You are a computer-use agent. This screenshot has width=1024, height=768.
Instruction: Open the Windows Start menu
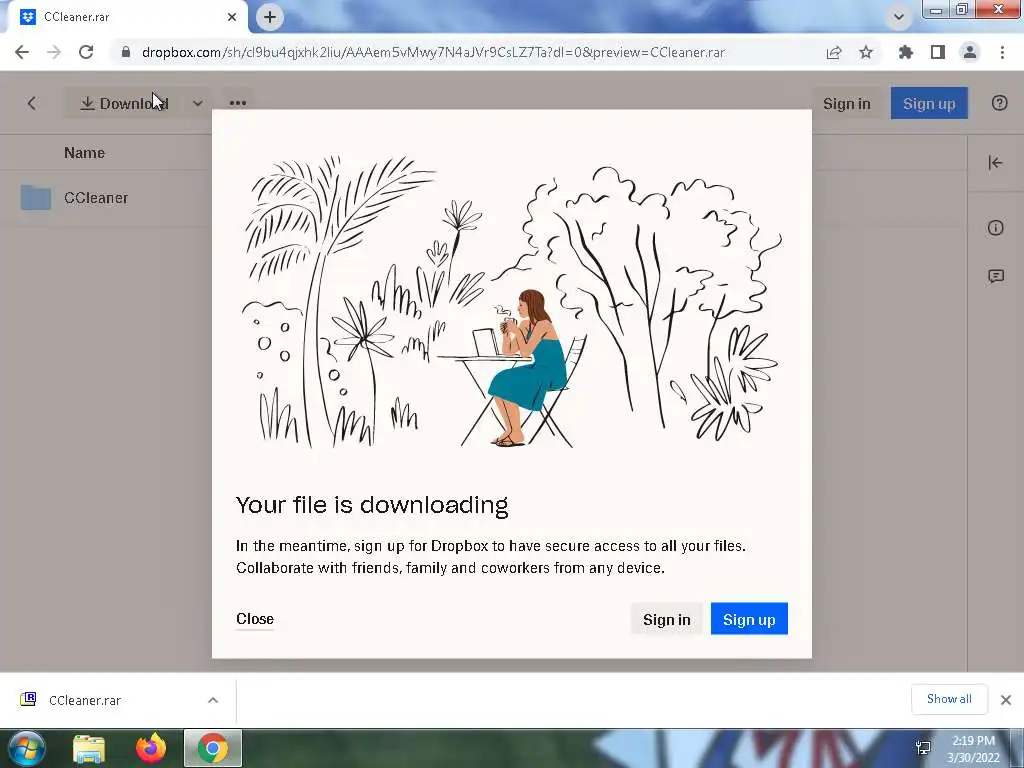pos(26,748)
